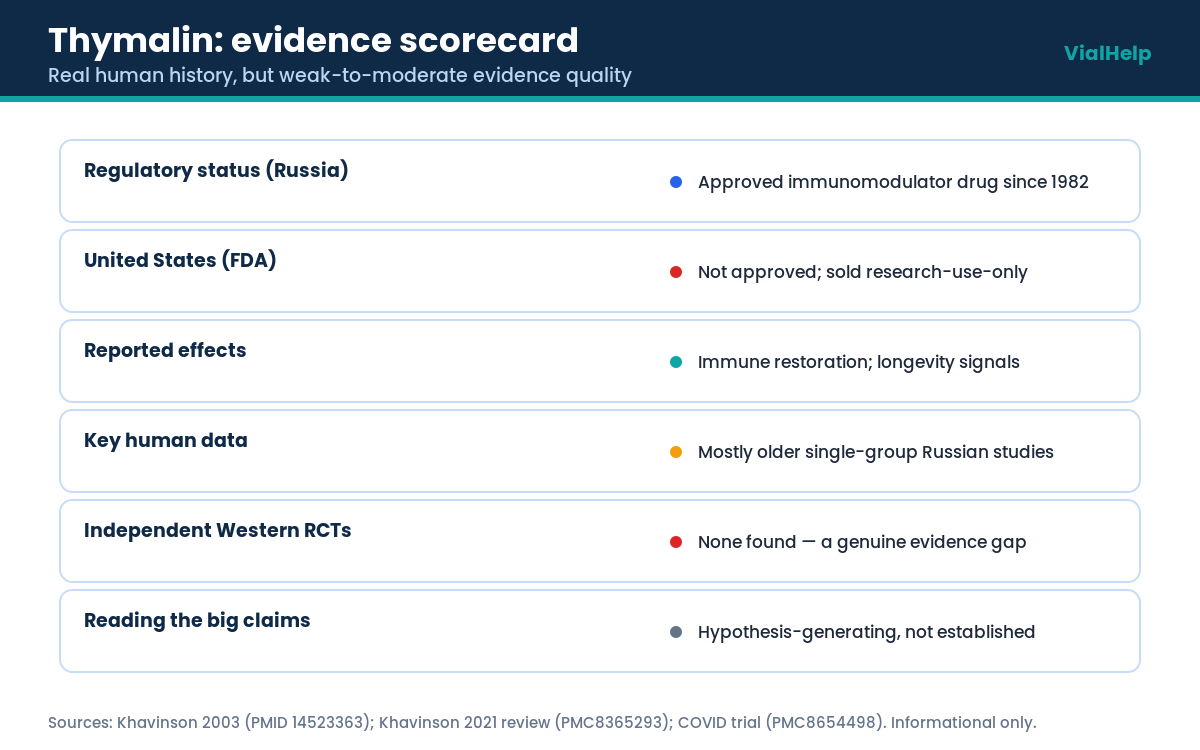Select 'Immune restoration; longevity signals' text
1200x750 pixels.
pyautogui.click(x=858, y=362)
